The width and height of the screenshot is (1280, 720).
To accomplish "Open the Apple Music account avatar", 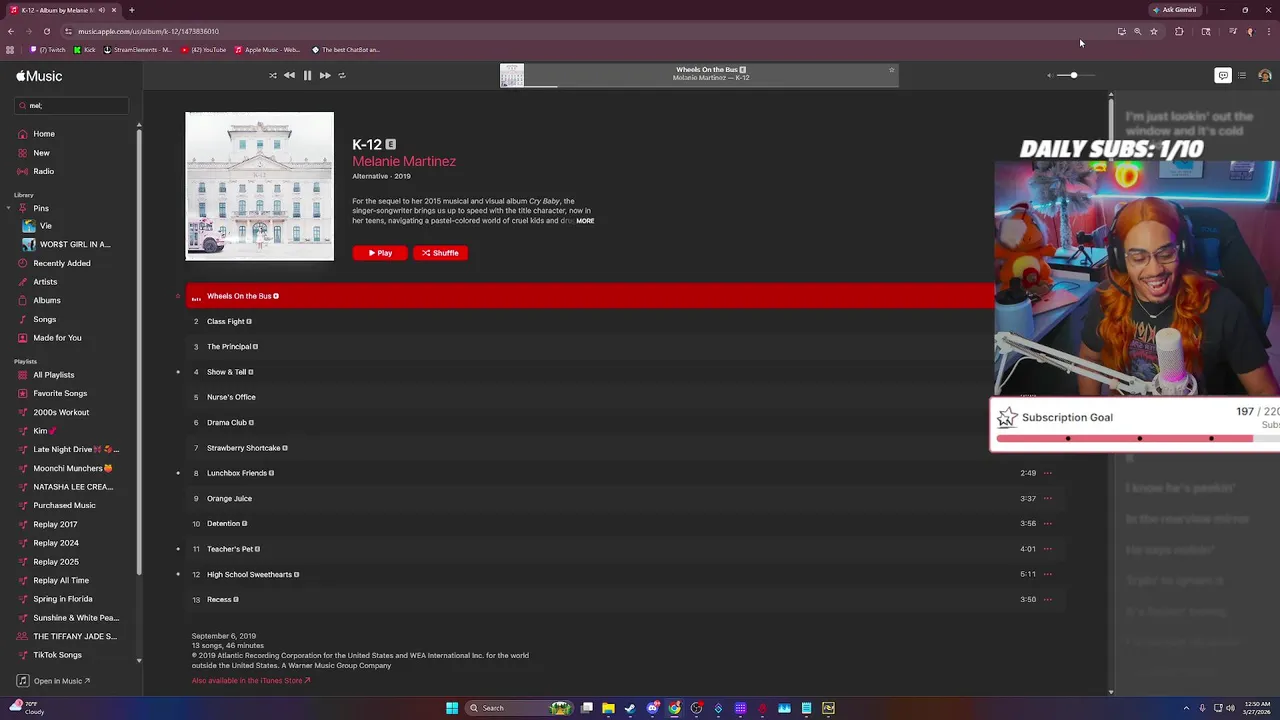I will point(1265,75).
